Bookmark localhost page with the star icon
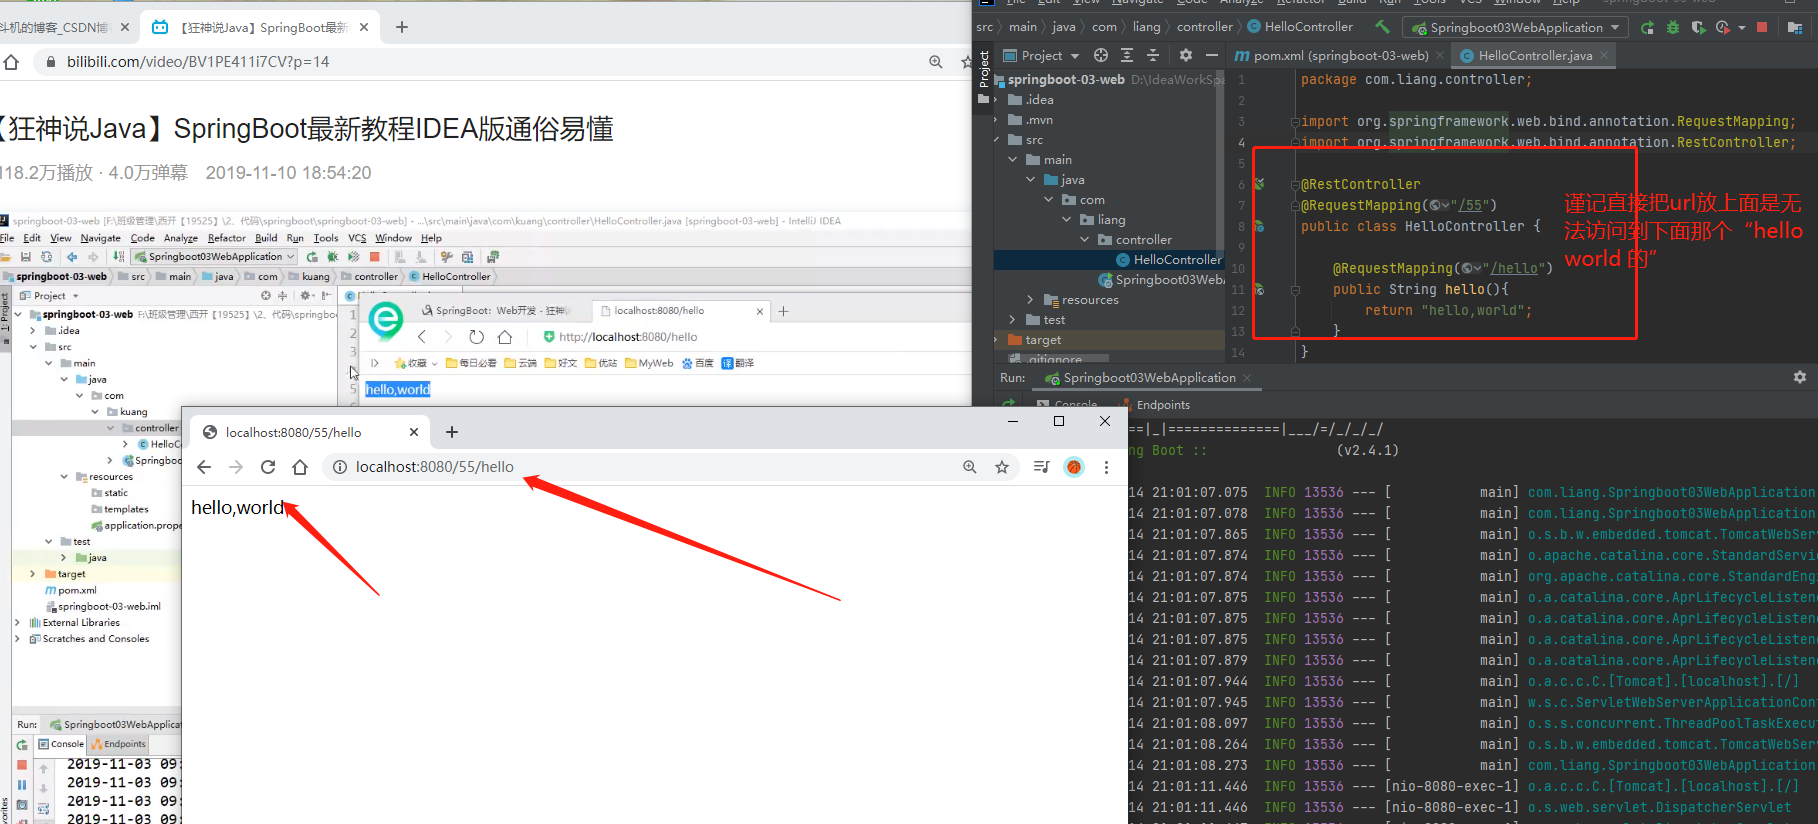This screenshot has height=824, width=1818. 1001,467
